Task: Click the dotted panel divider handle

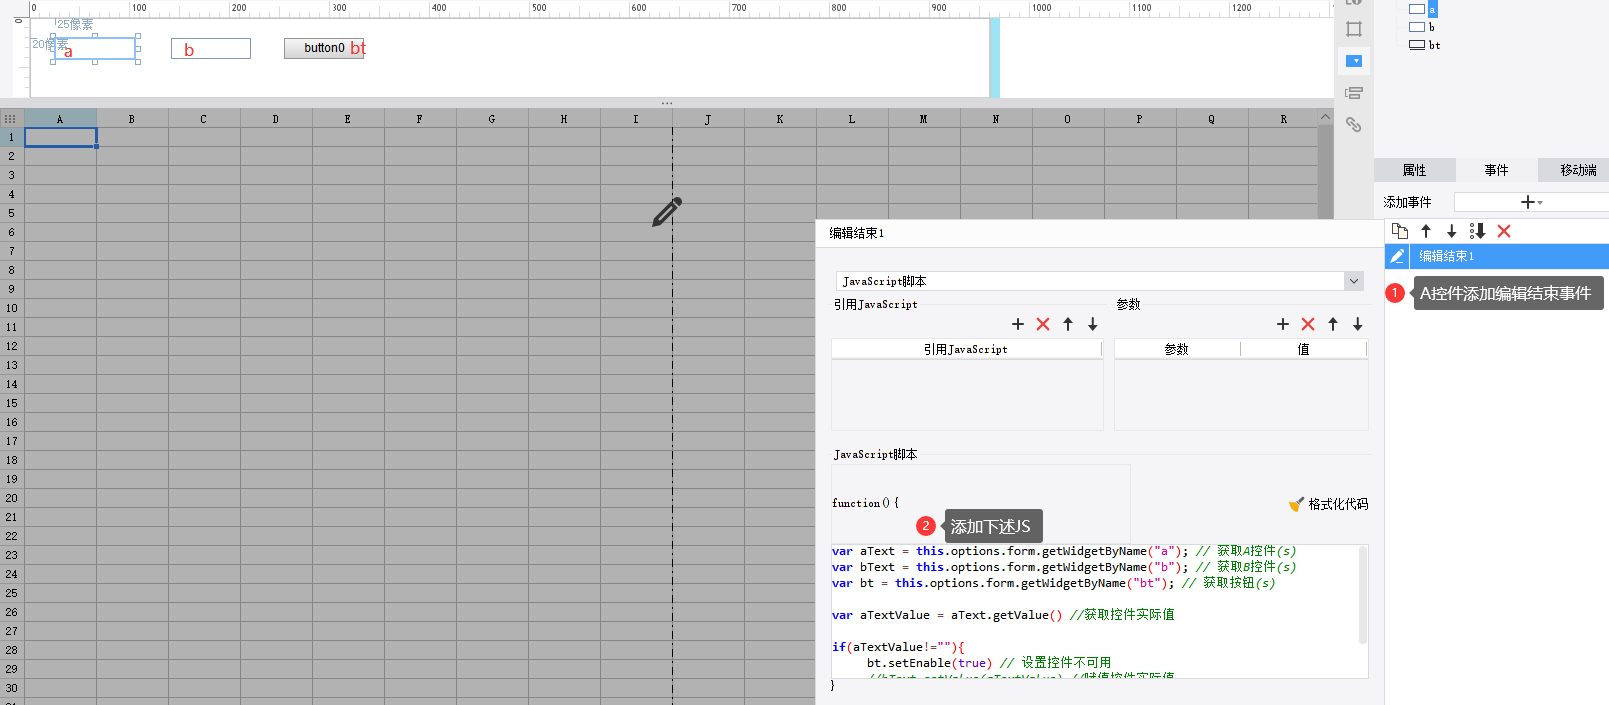Action: (667, 103)
